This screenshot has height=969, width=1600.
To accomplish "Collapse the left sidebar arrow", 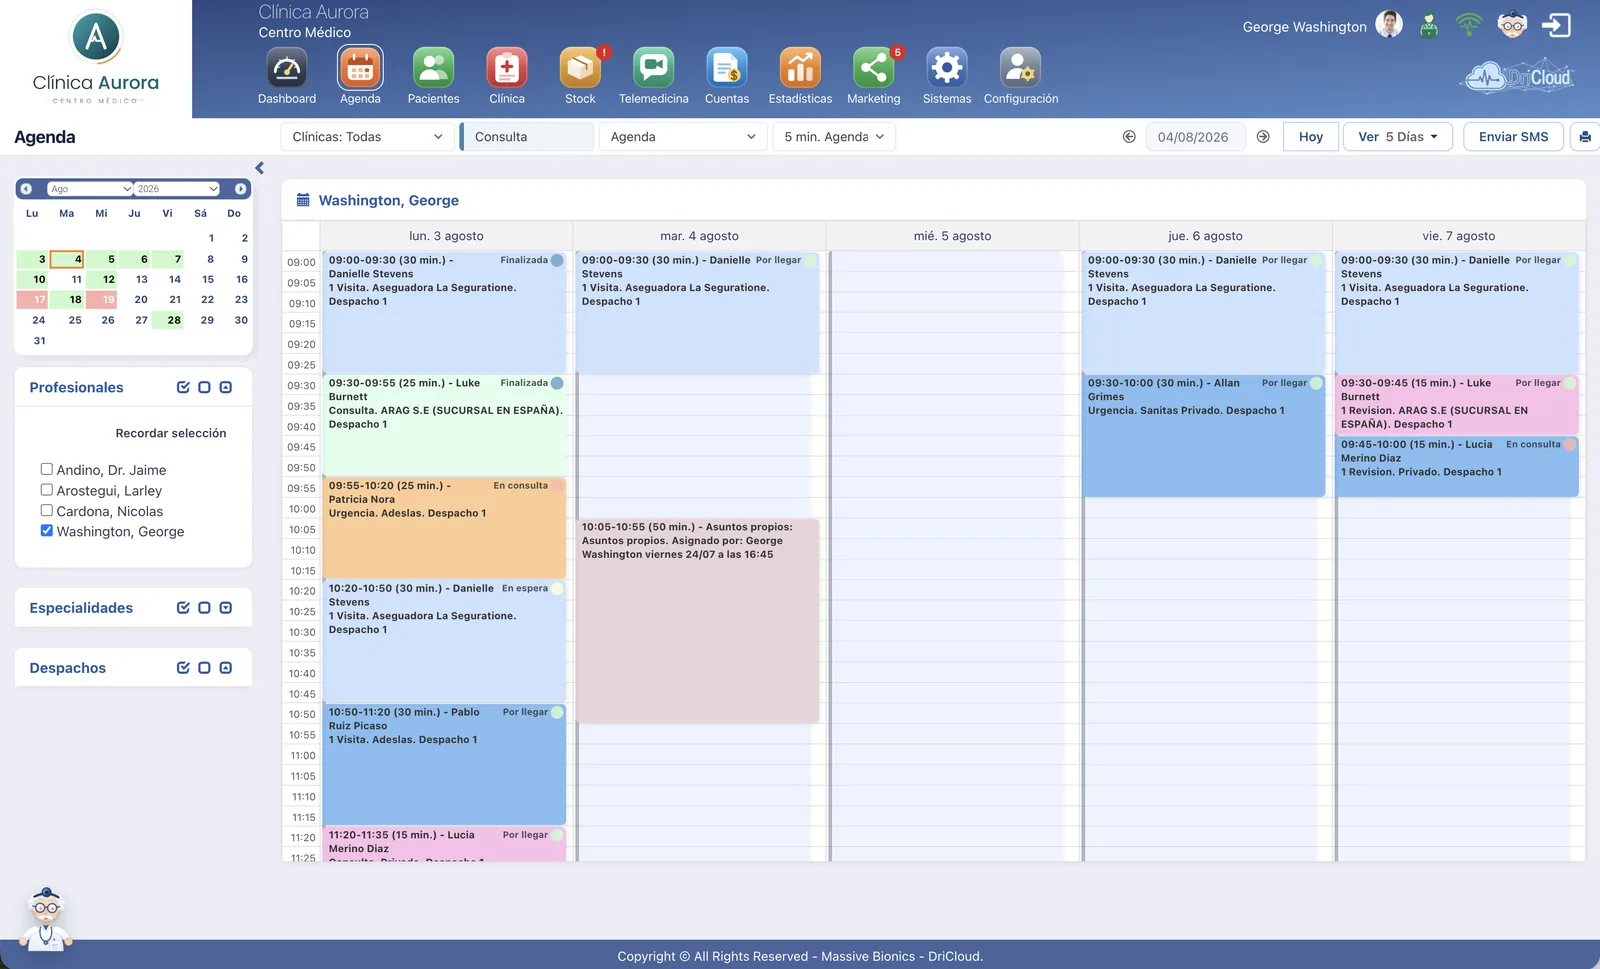I will pos(259,168).
